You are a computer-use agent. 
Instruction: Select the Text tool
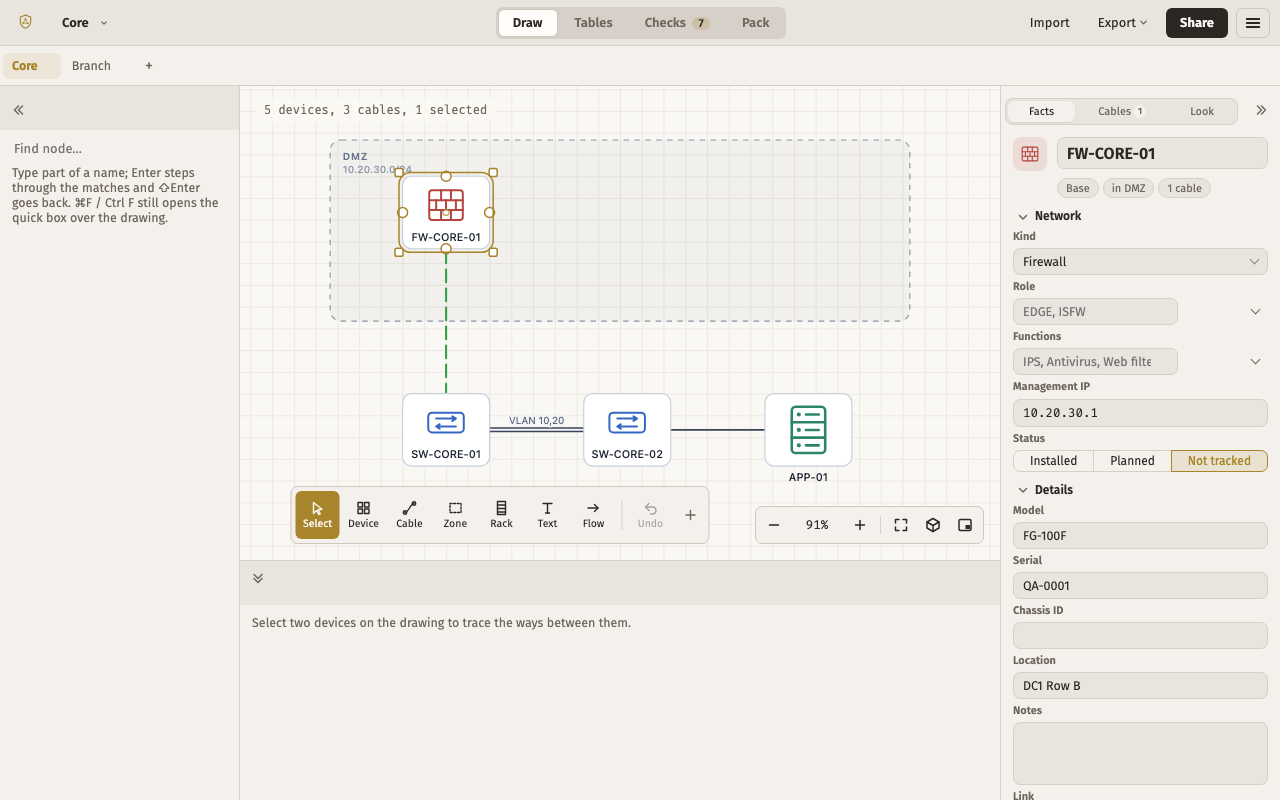point(547,515)
